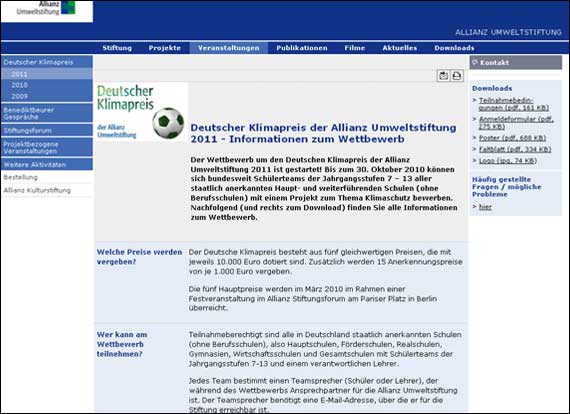Viewport: 570px width, 414px height.
Task: Select year 2009 in sidebar
Action: click(x=47, y=96)
